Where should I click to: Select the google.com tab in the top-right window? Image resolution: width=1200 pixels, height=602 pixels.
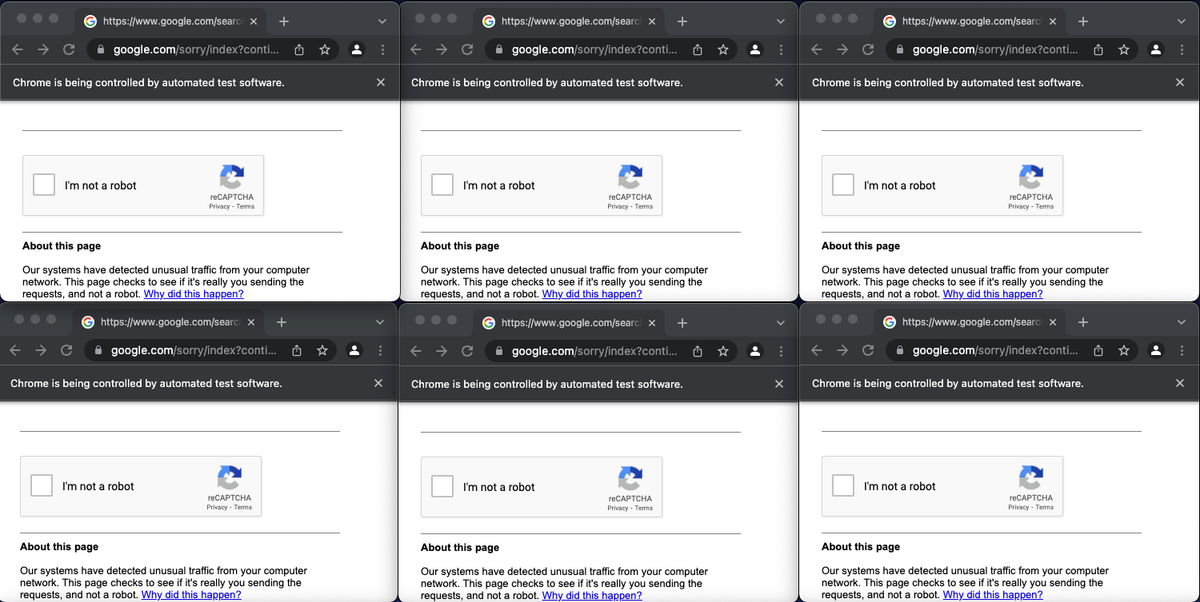pos(969,21)
